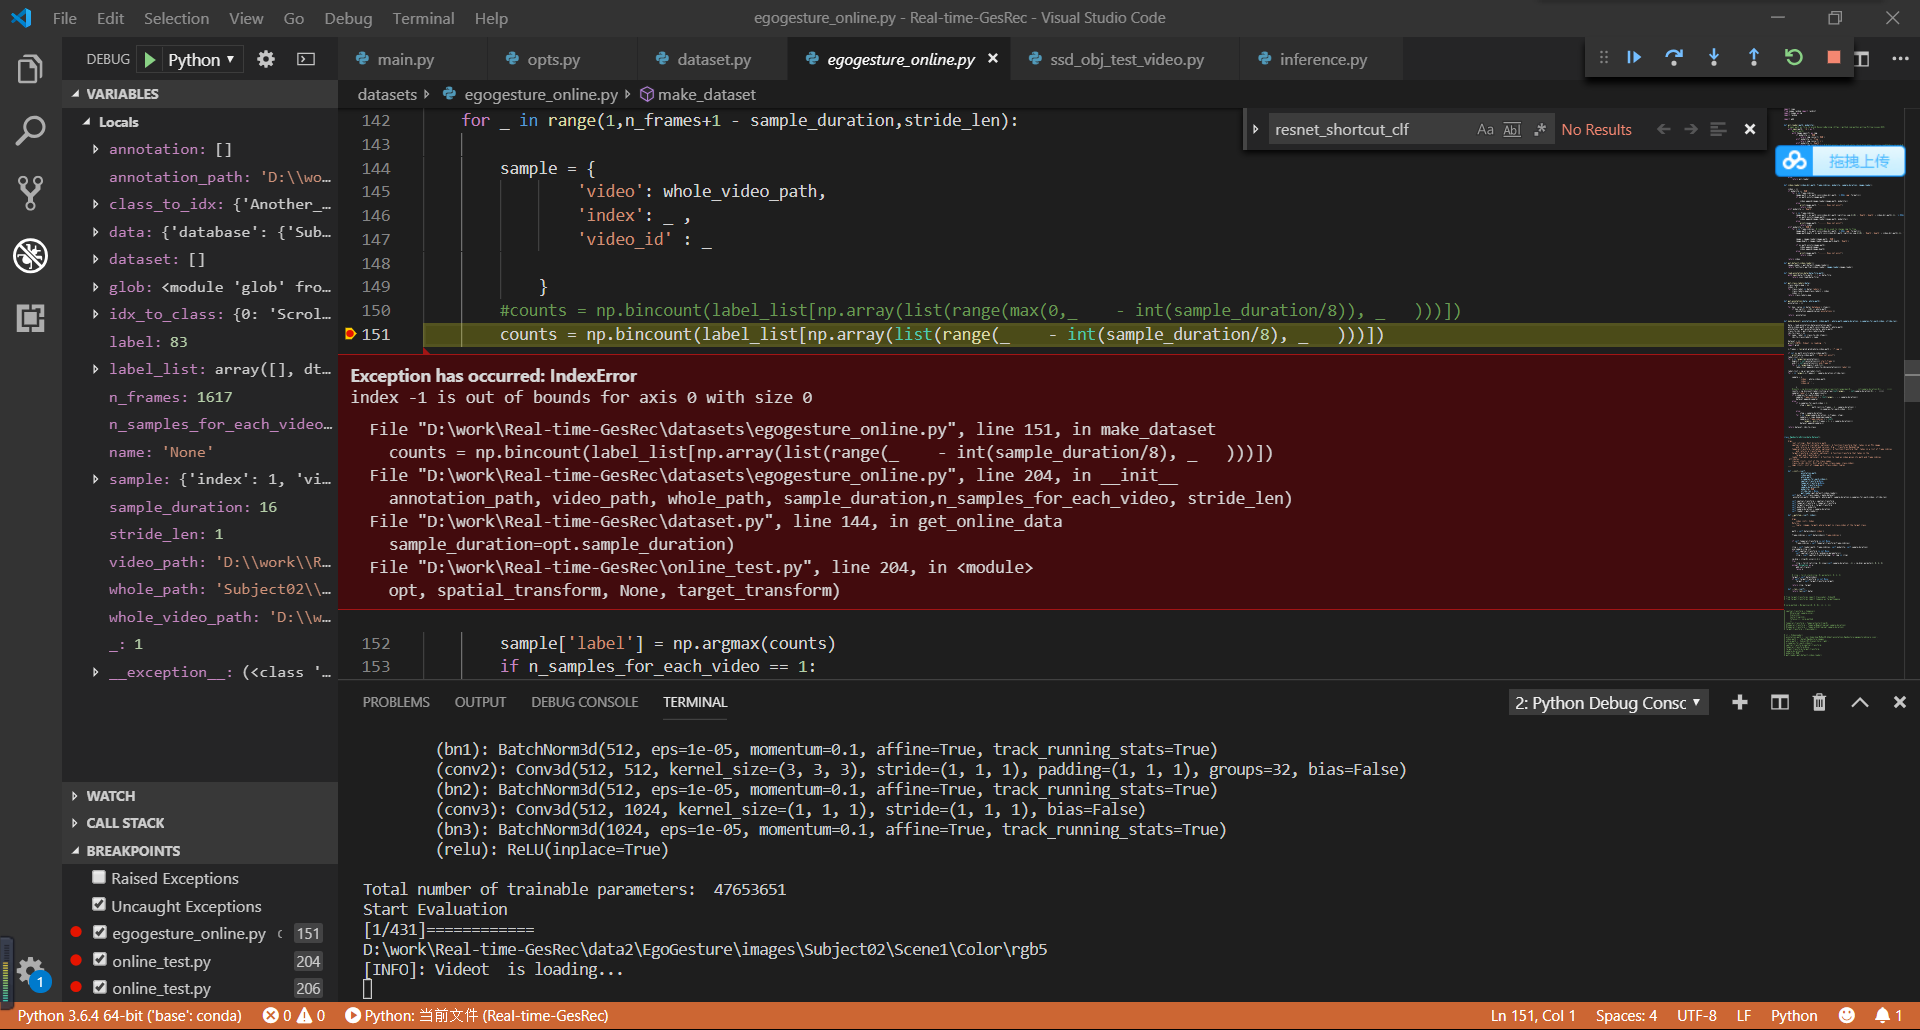
Task: Go to next match in find widget
Action: pyautogui.click(x=1691, y=129)
